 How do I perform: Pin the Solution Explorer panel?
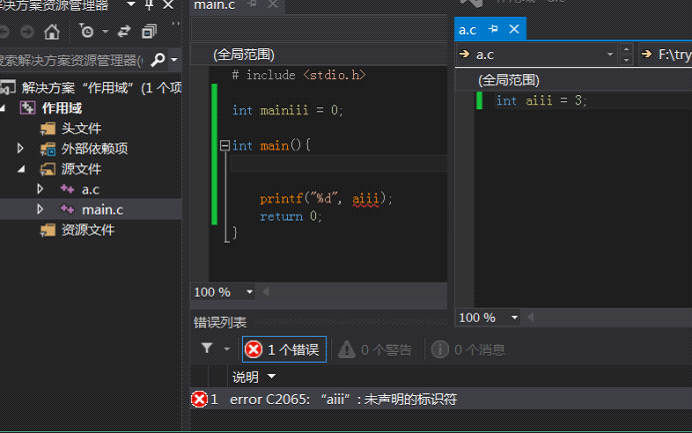click(149, 5)
